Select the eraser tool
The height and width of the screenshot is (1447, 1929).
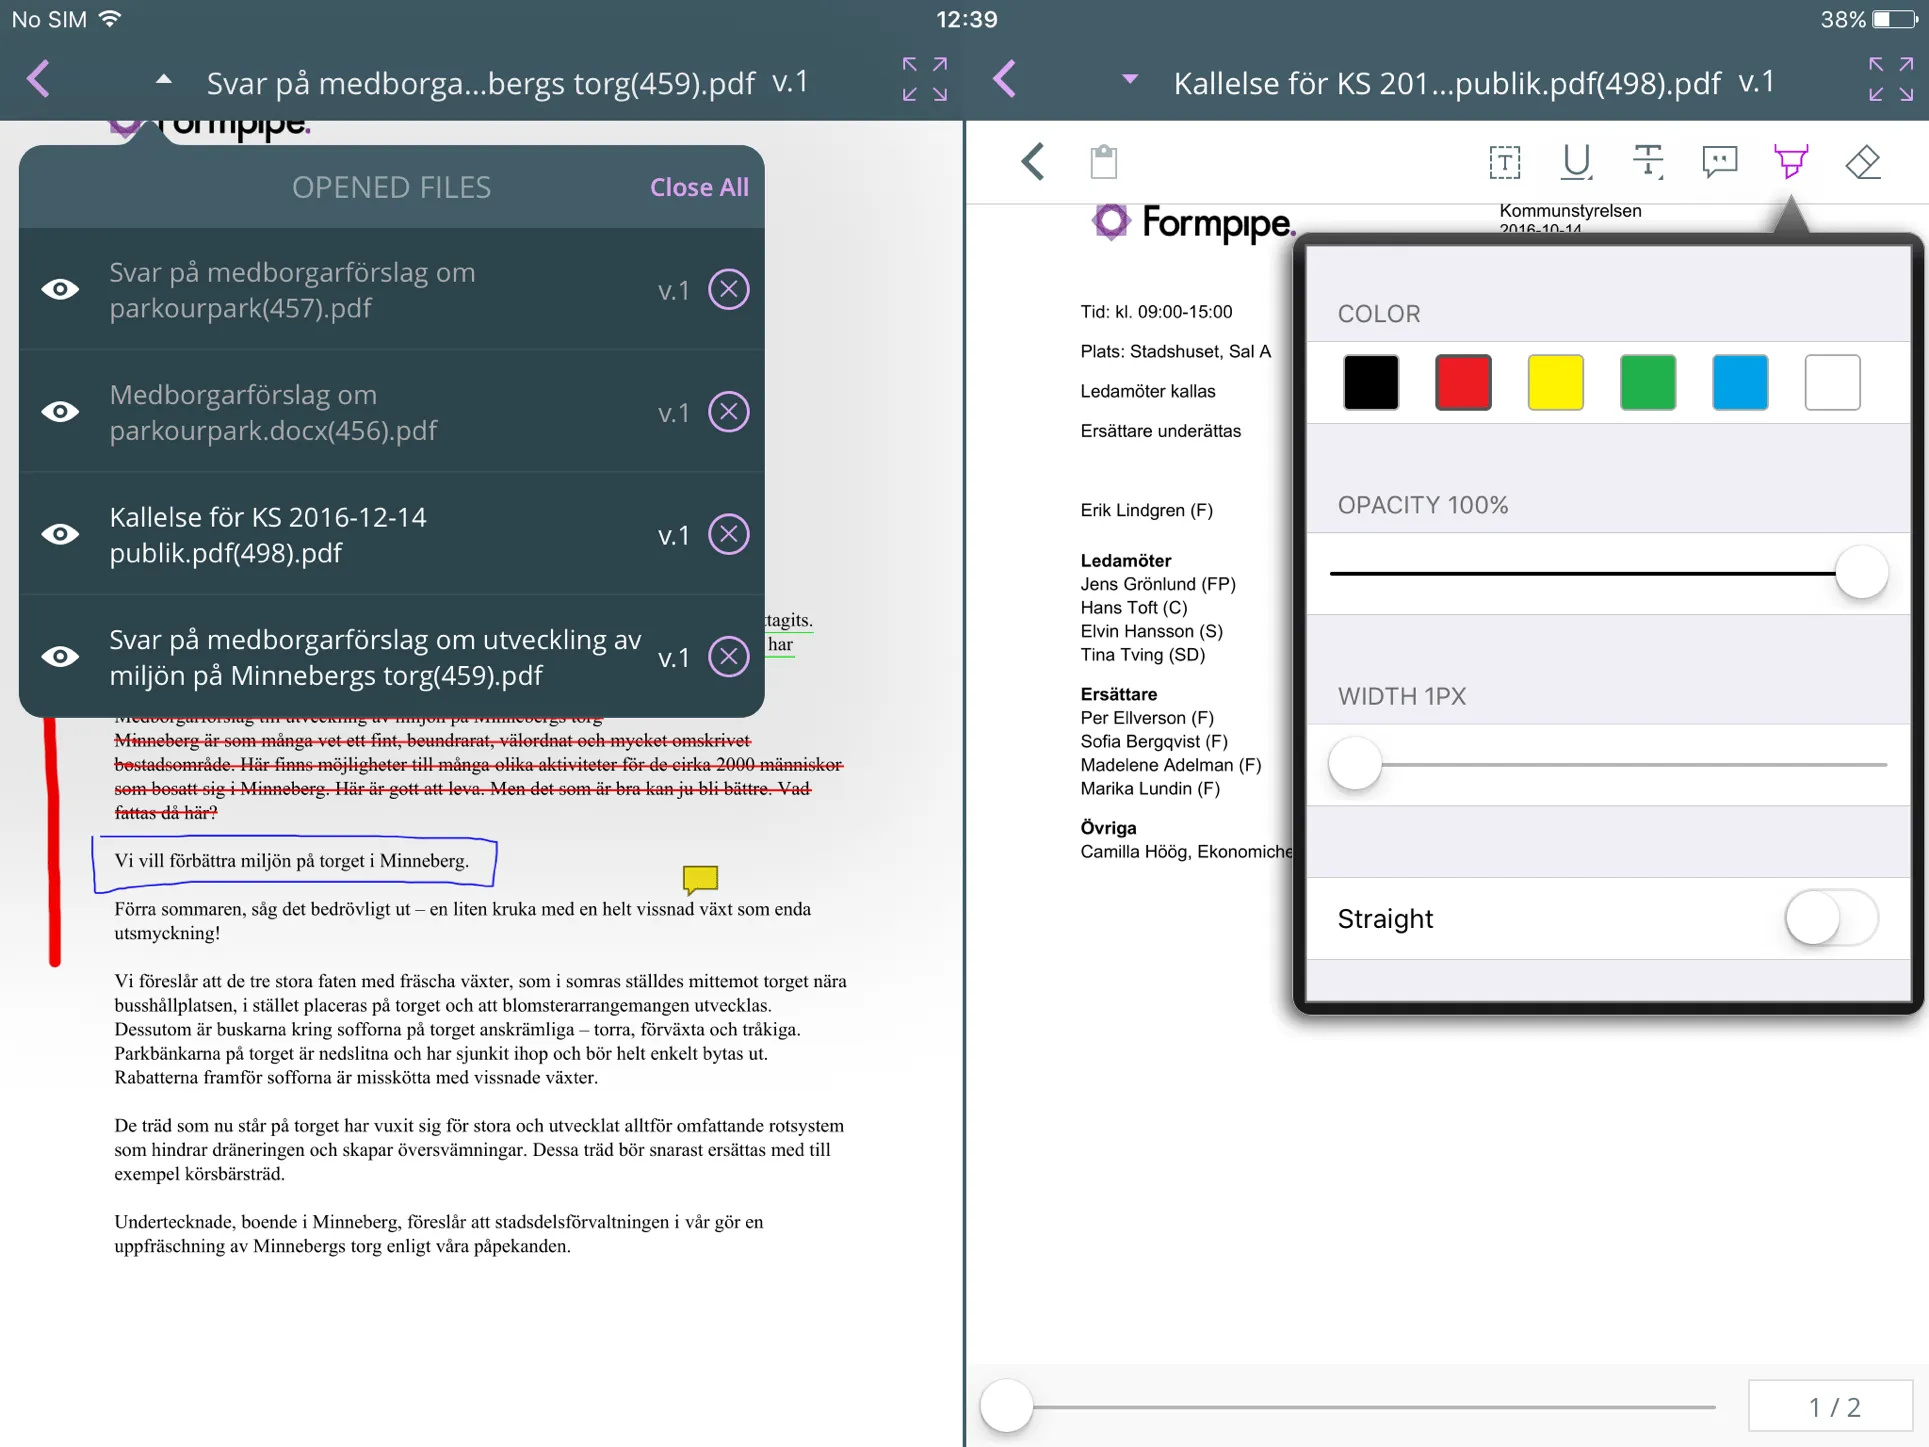tap(1863, 161)
